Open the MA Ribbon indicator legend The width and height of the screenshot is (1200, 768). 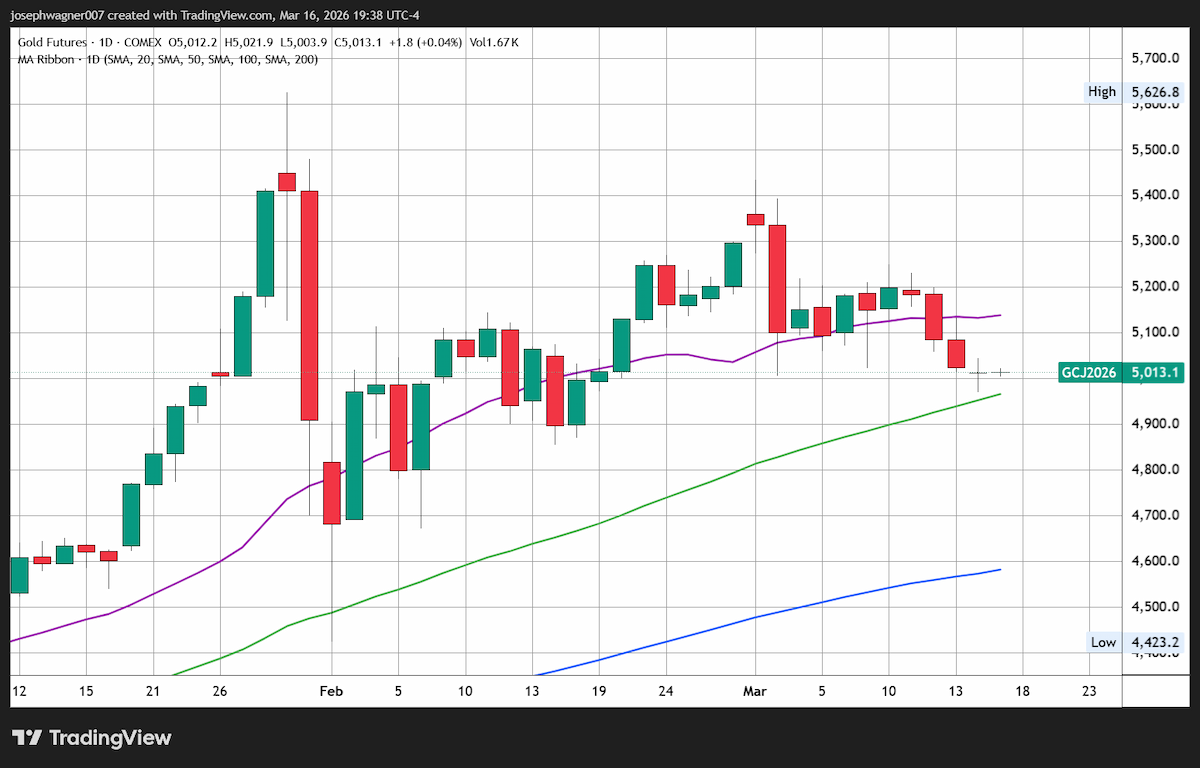pyautogui.click(x=166, y=59)
